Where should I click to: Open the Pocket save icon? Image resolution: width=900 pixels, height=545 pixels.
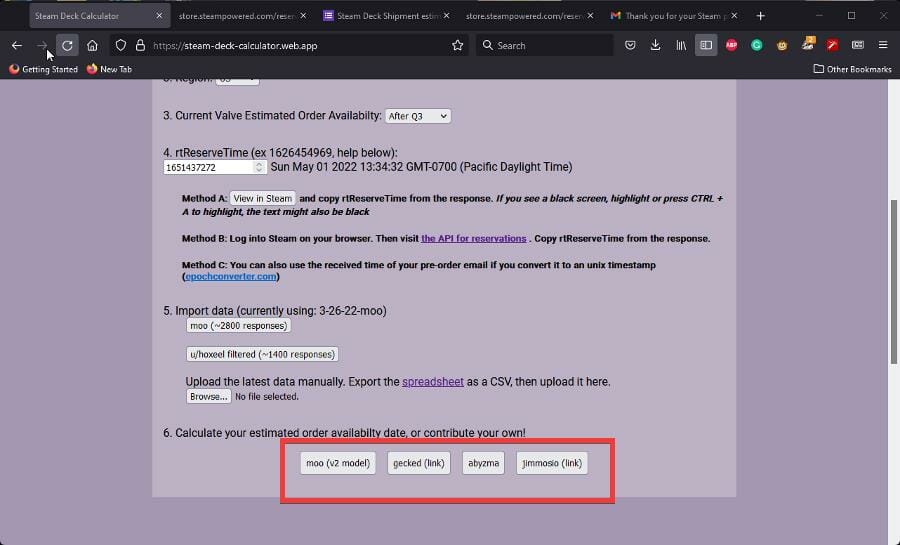pos(630,45)
